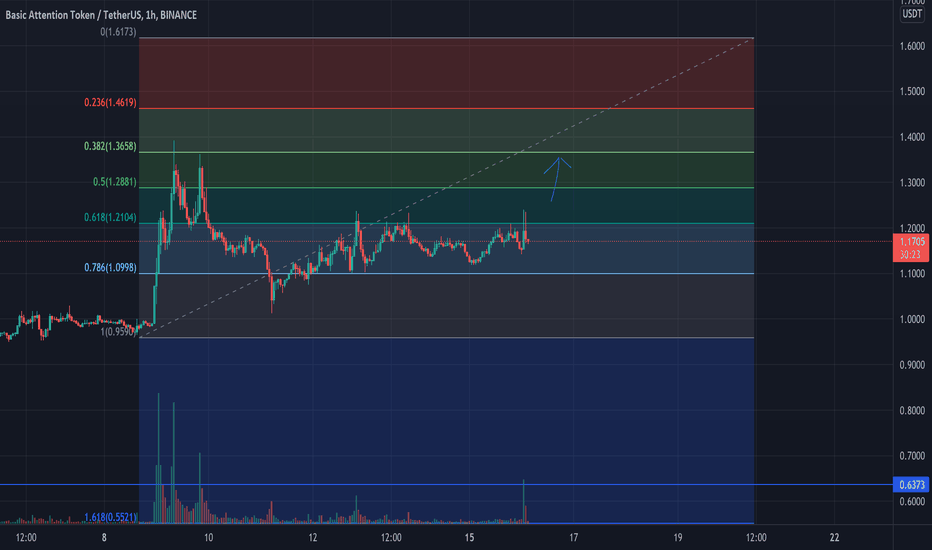Select the red 0.236 Fibonacci level line

446,109
